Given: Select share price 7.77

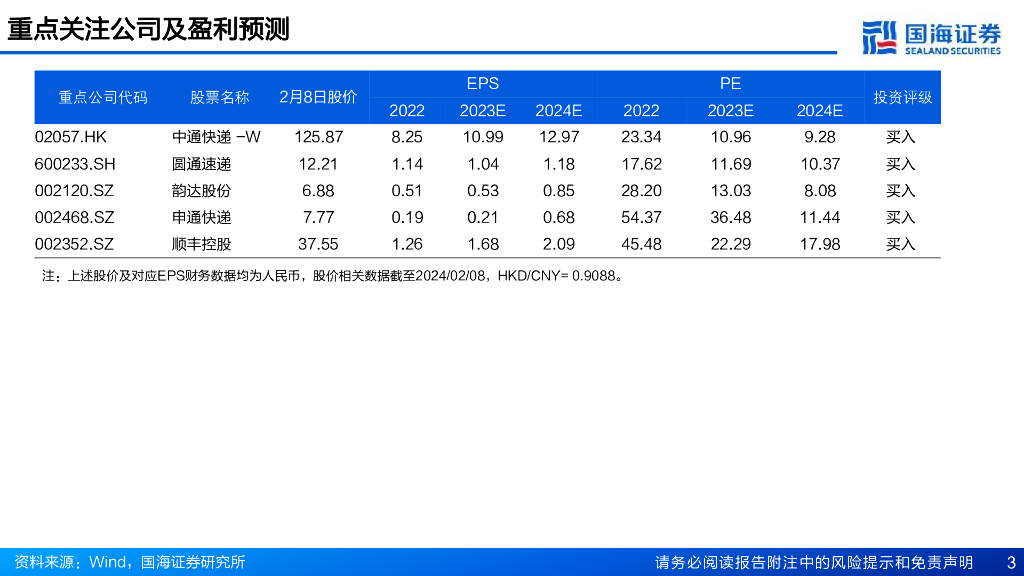Looking at the screenshot, I should [318, 217].
